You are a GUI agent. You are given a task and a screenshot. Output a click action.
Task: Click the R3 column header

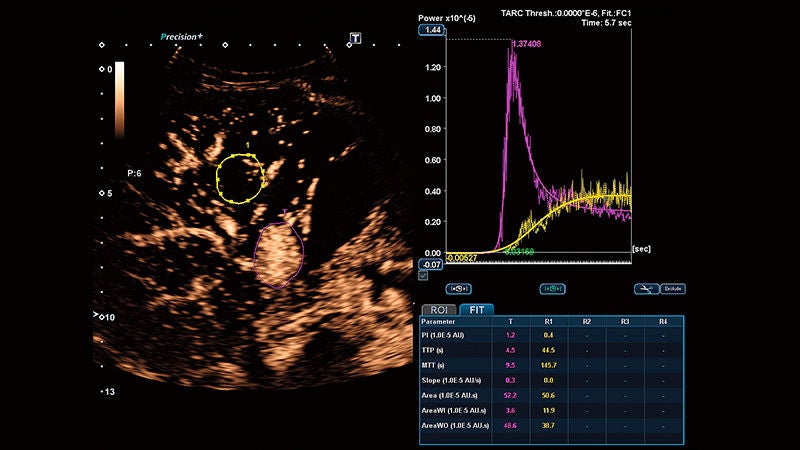tap(625, 321)
